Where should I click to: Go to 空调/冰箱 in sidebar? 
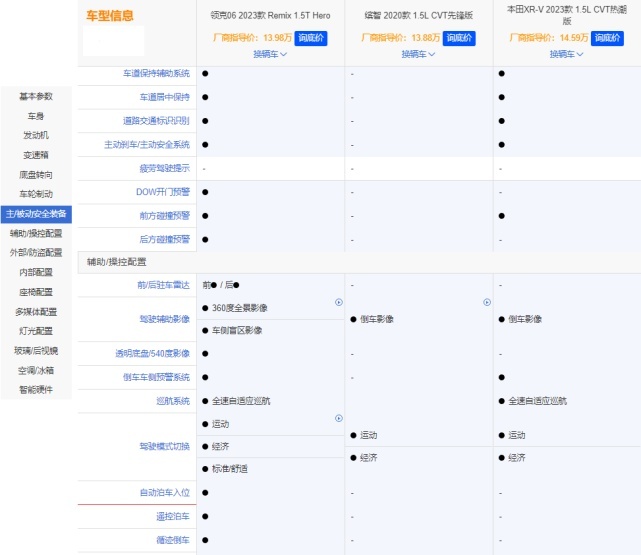coord(36,371)
